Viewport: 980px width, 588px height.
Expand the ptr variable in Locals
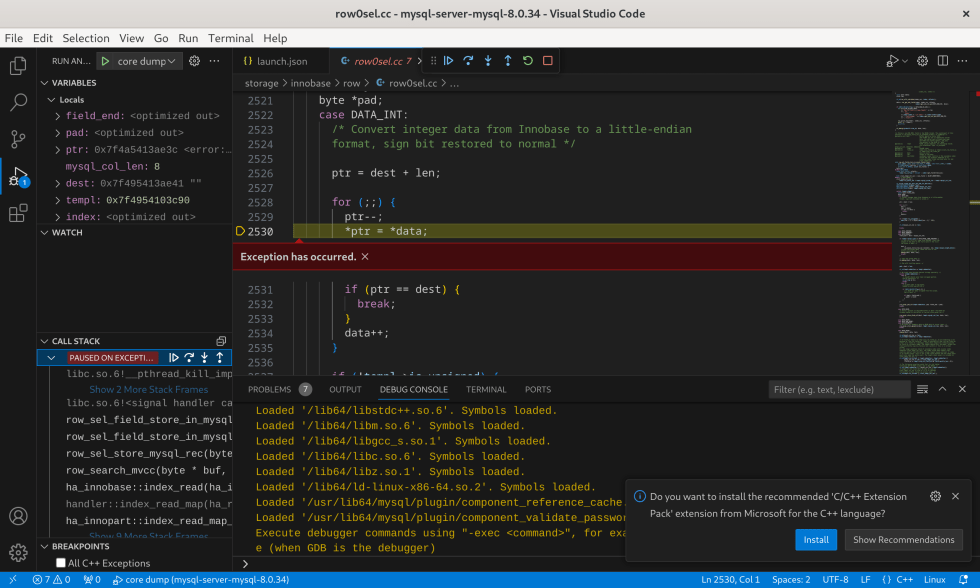click(x=58, y=150)
